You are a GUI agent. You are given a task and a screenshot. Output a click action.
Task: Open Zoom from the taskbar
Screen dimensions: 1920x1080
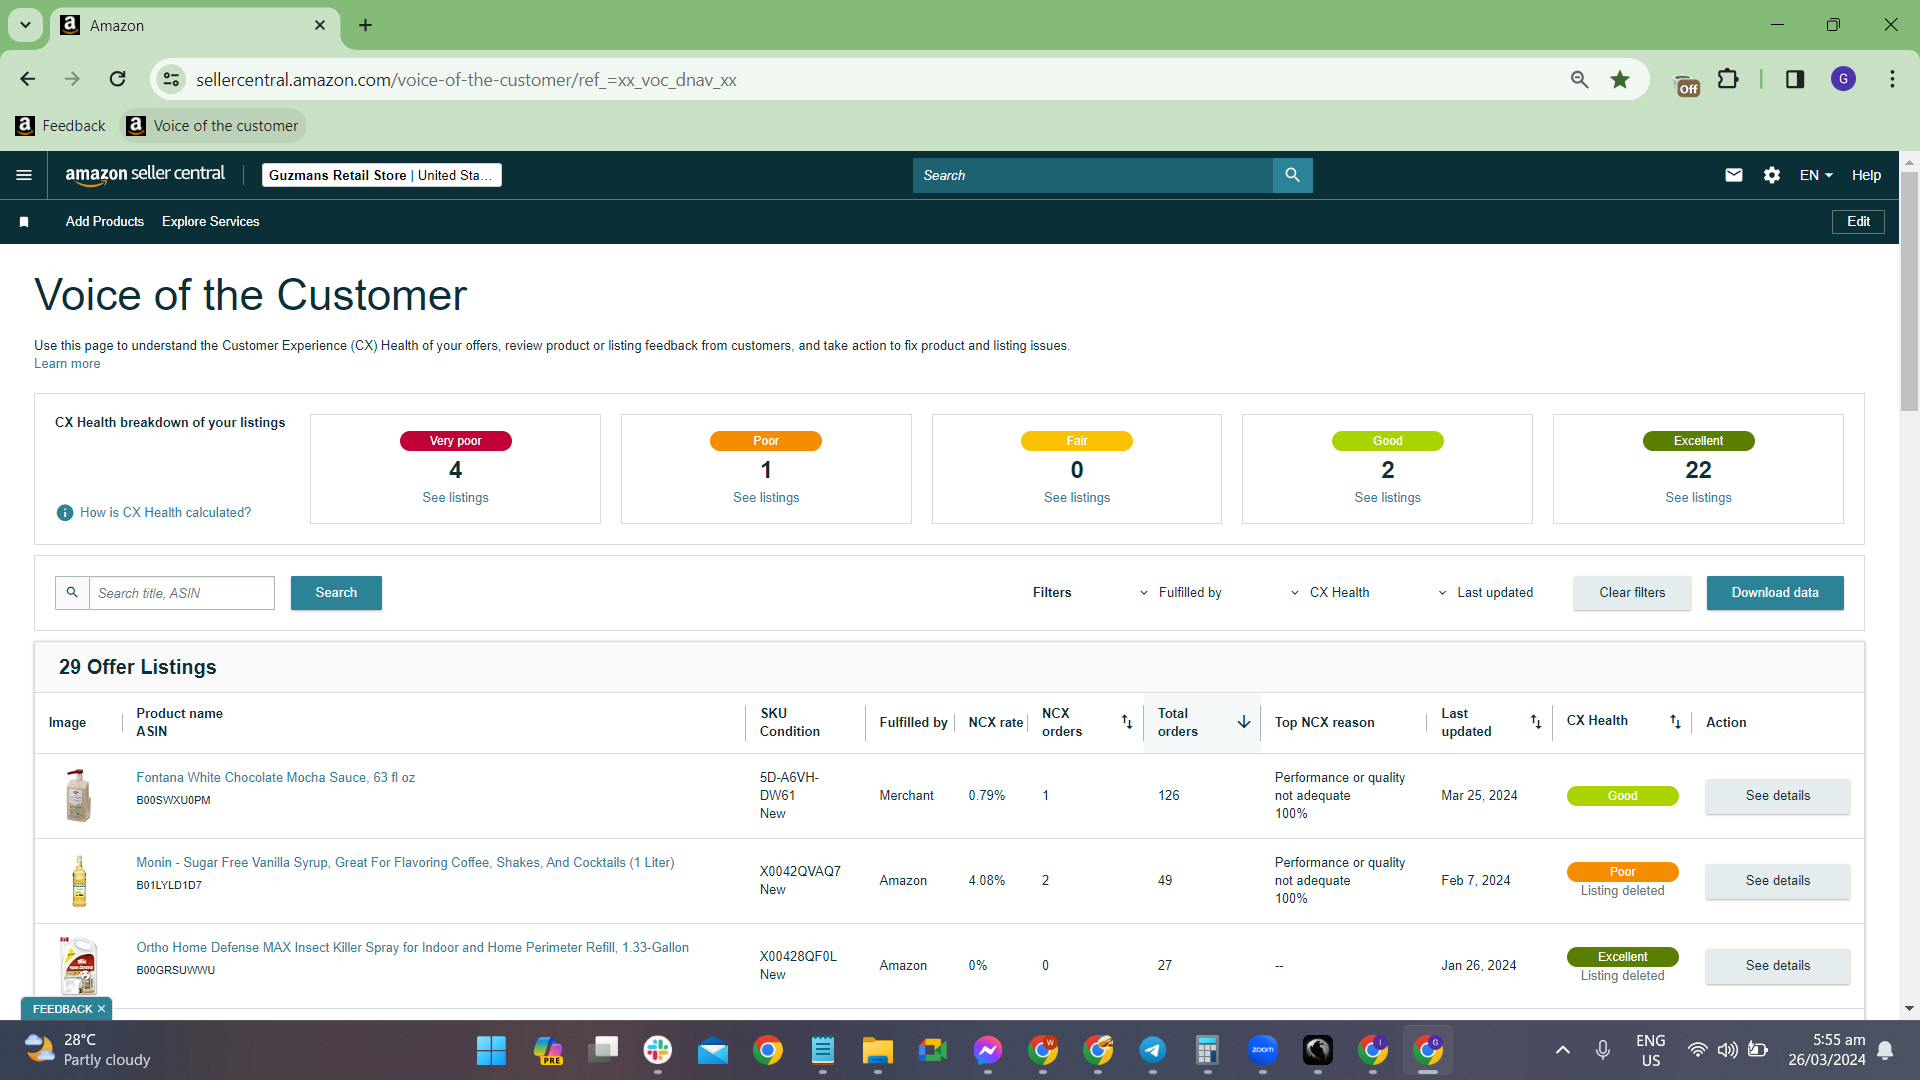pos(1263,1050)
